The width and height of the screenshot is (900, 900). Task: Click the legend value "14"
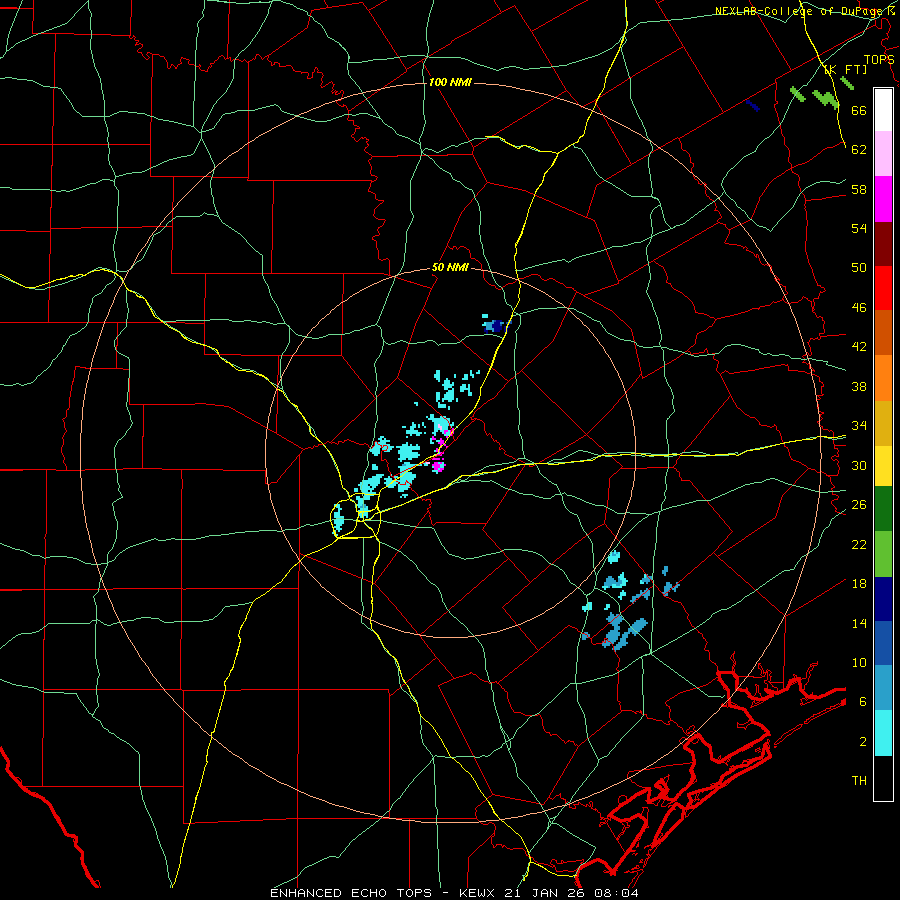859,623
